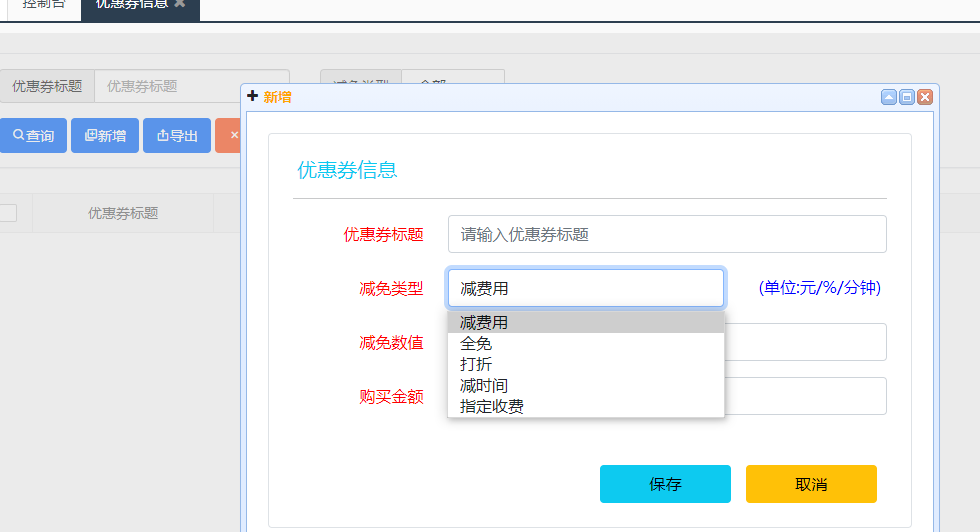Click the plus icon in the dialog title

252,96
